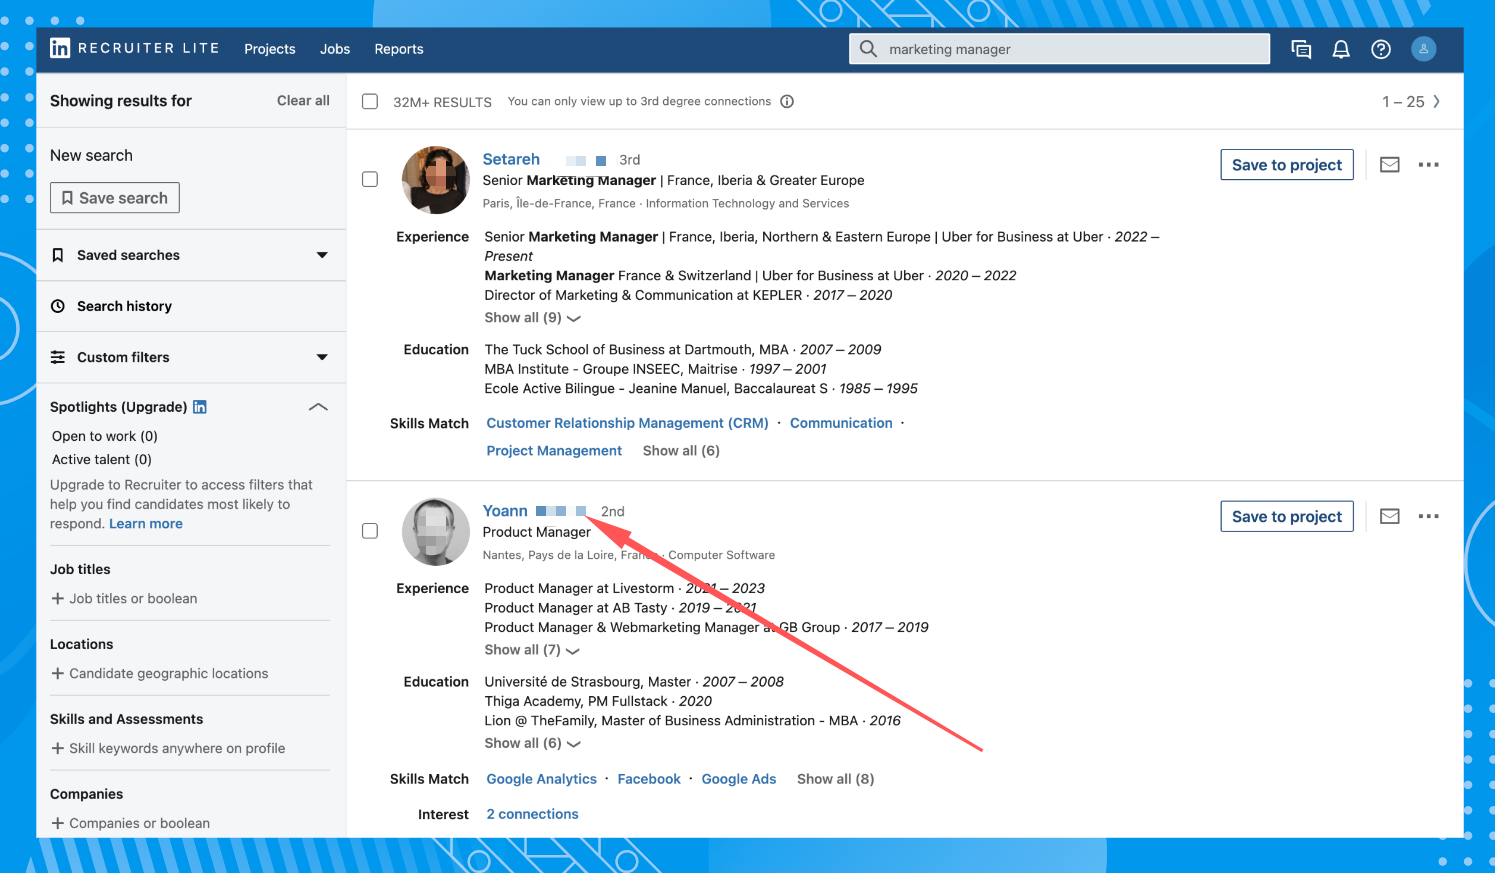The height and width of the screenshot is (873, 1495).
Task: Click Yoann's profile photo
Action: coord(436,532)
